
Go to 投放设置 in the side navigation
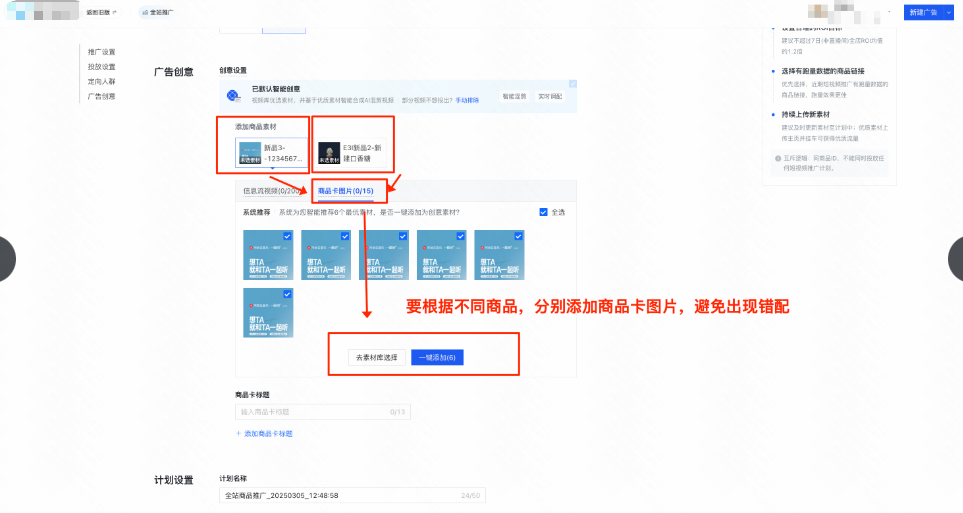[x=101, y=67]
